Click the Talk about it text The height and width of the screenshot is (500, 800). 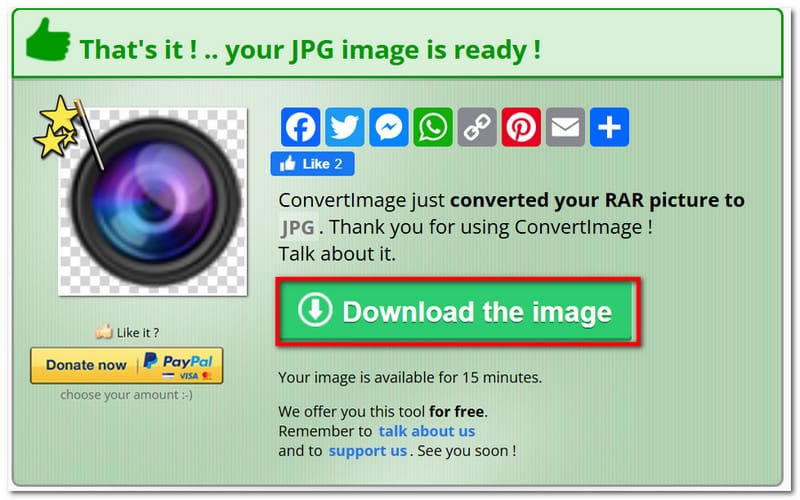point(337,254)
